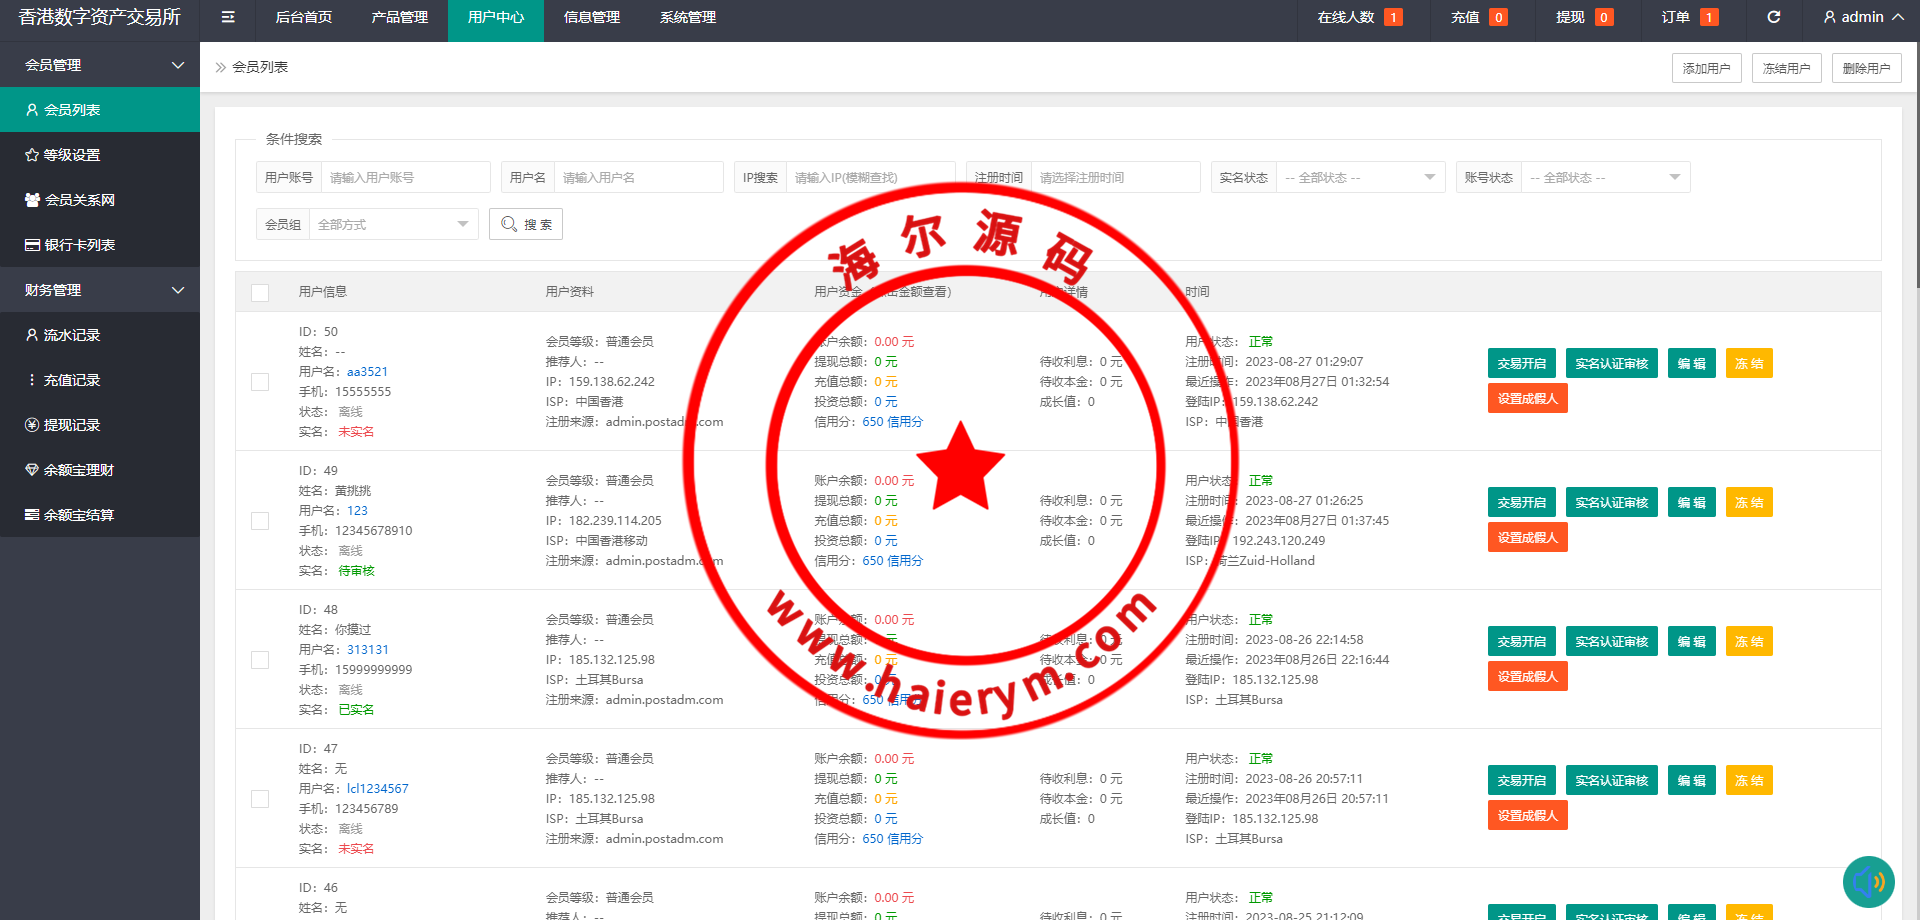Open 提现记录 in the sidebar
The image size is (1920, 920).
[x=71, y=425]
